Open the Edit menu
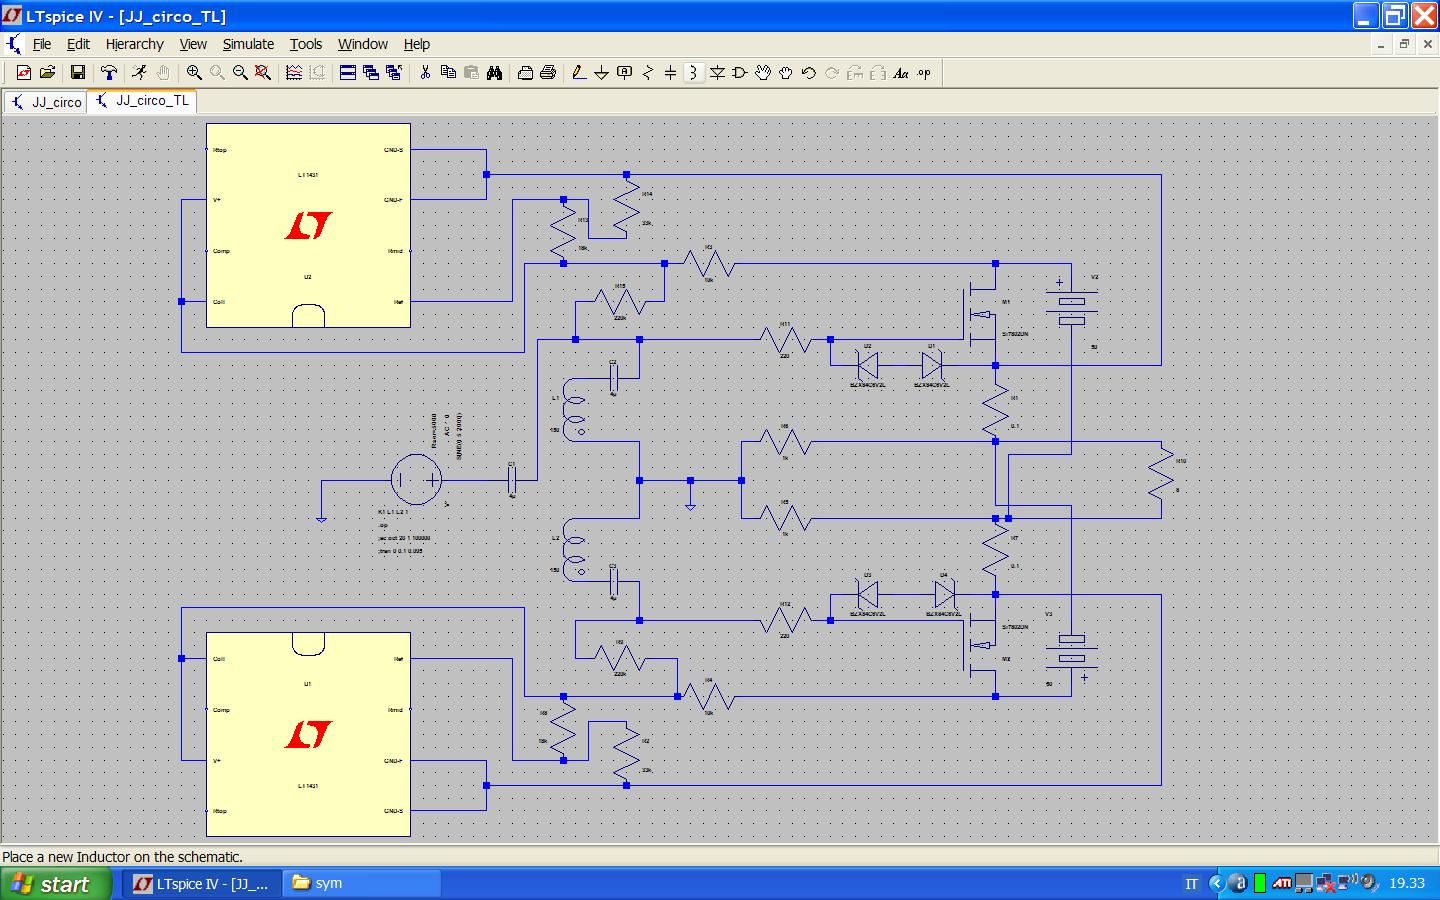1440x900 pixels. 78,44
